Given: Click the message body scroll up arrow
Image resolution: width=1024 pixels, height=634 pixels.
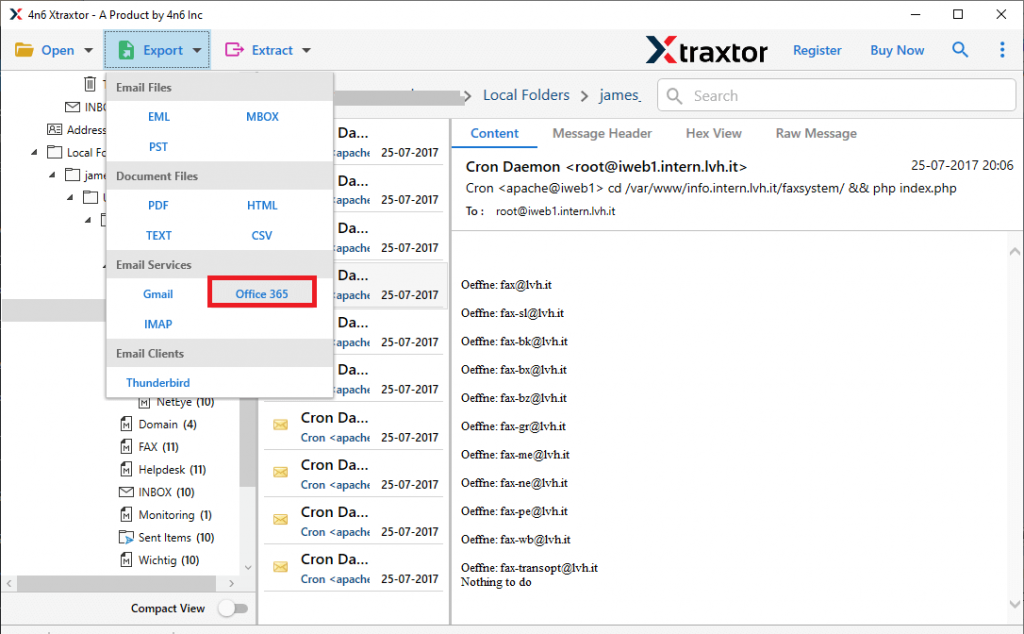Looking at the screenshot, I should [x=1014, y=251].
